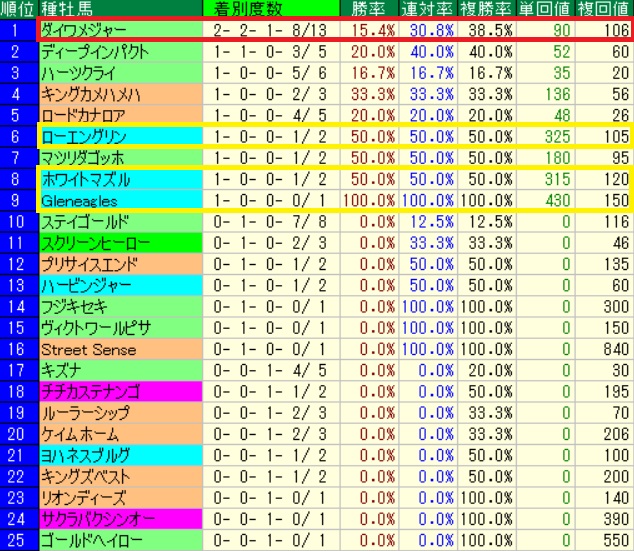634x551 pixels.
Task: Select the スクリーンヒーロー sire name
Action: click(x=95, y=243)
